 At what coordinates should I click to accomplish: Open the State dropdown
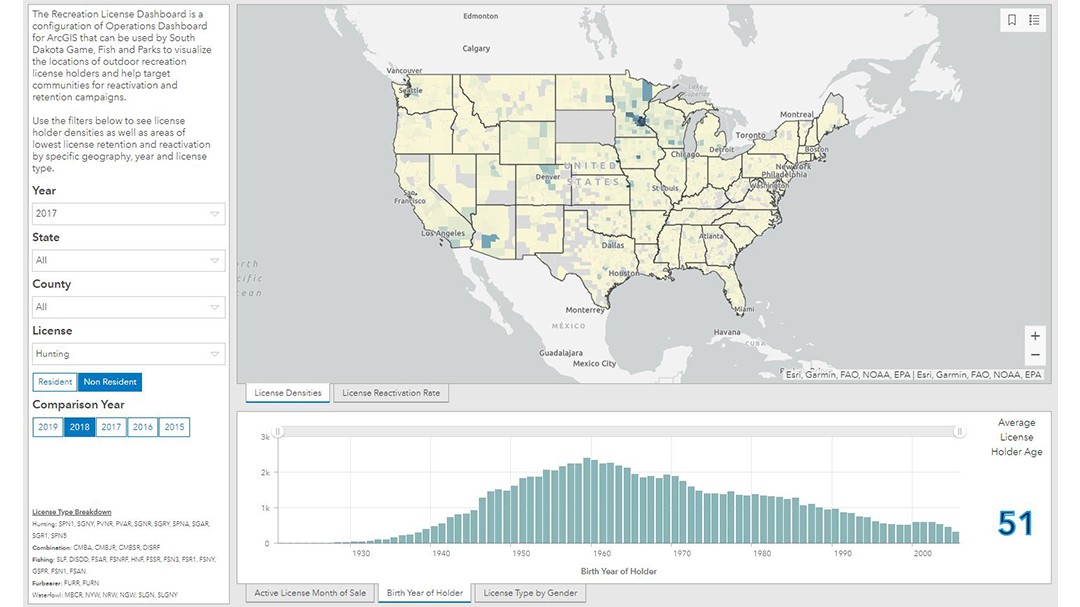128,260
